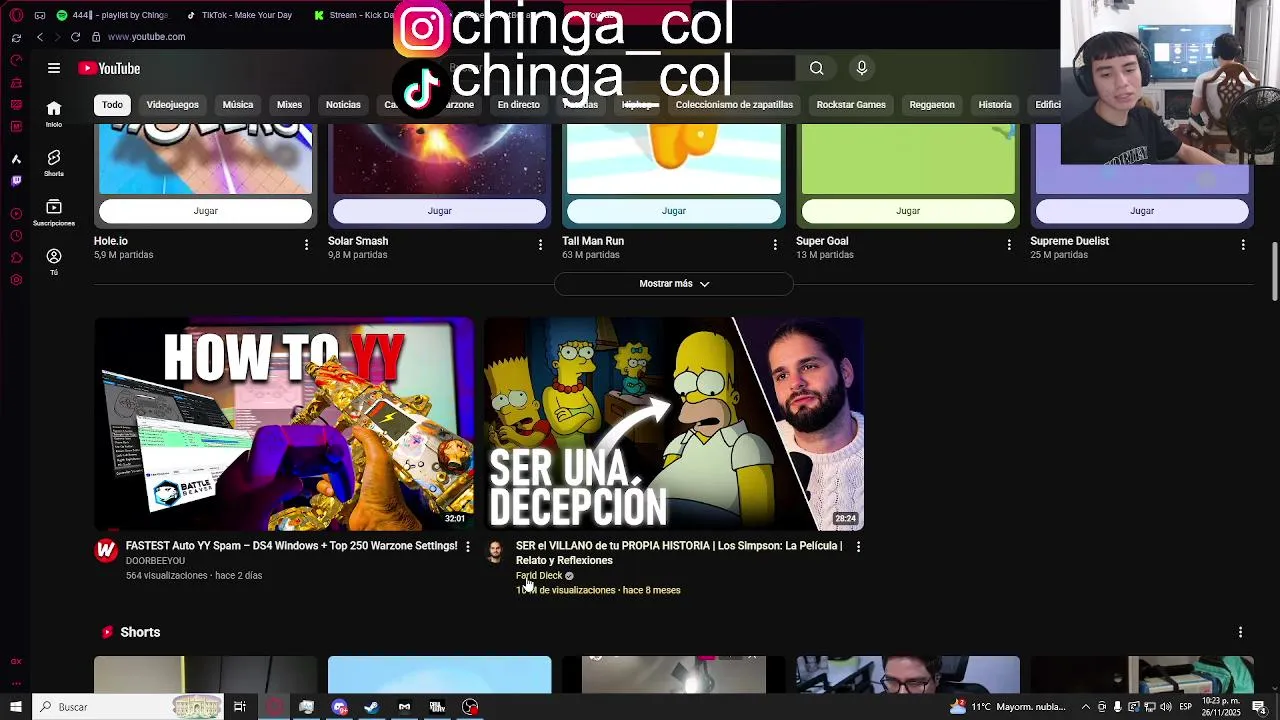Reload the page in the browser

click(75, 37)
